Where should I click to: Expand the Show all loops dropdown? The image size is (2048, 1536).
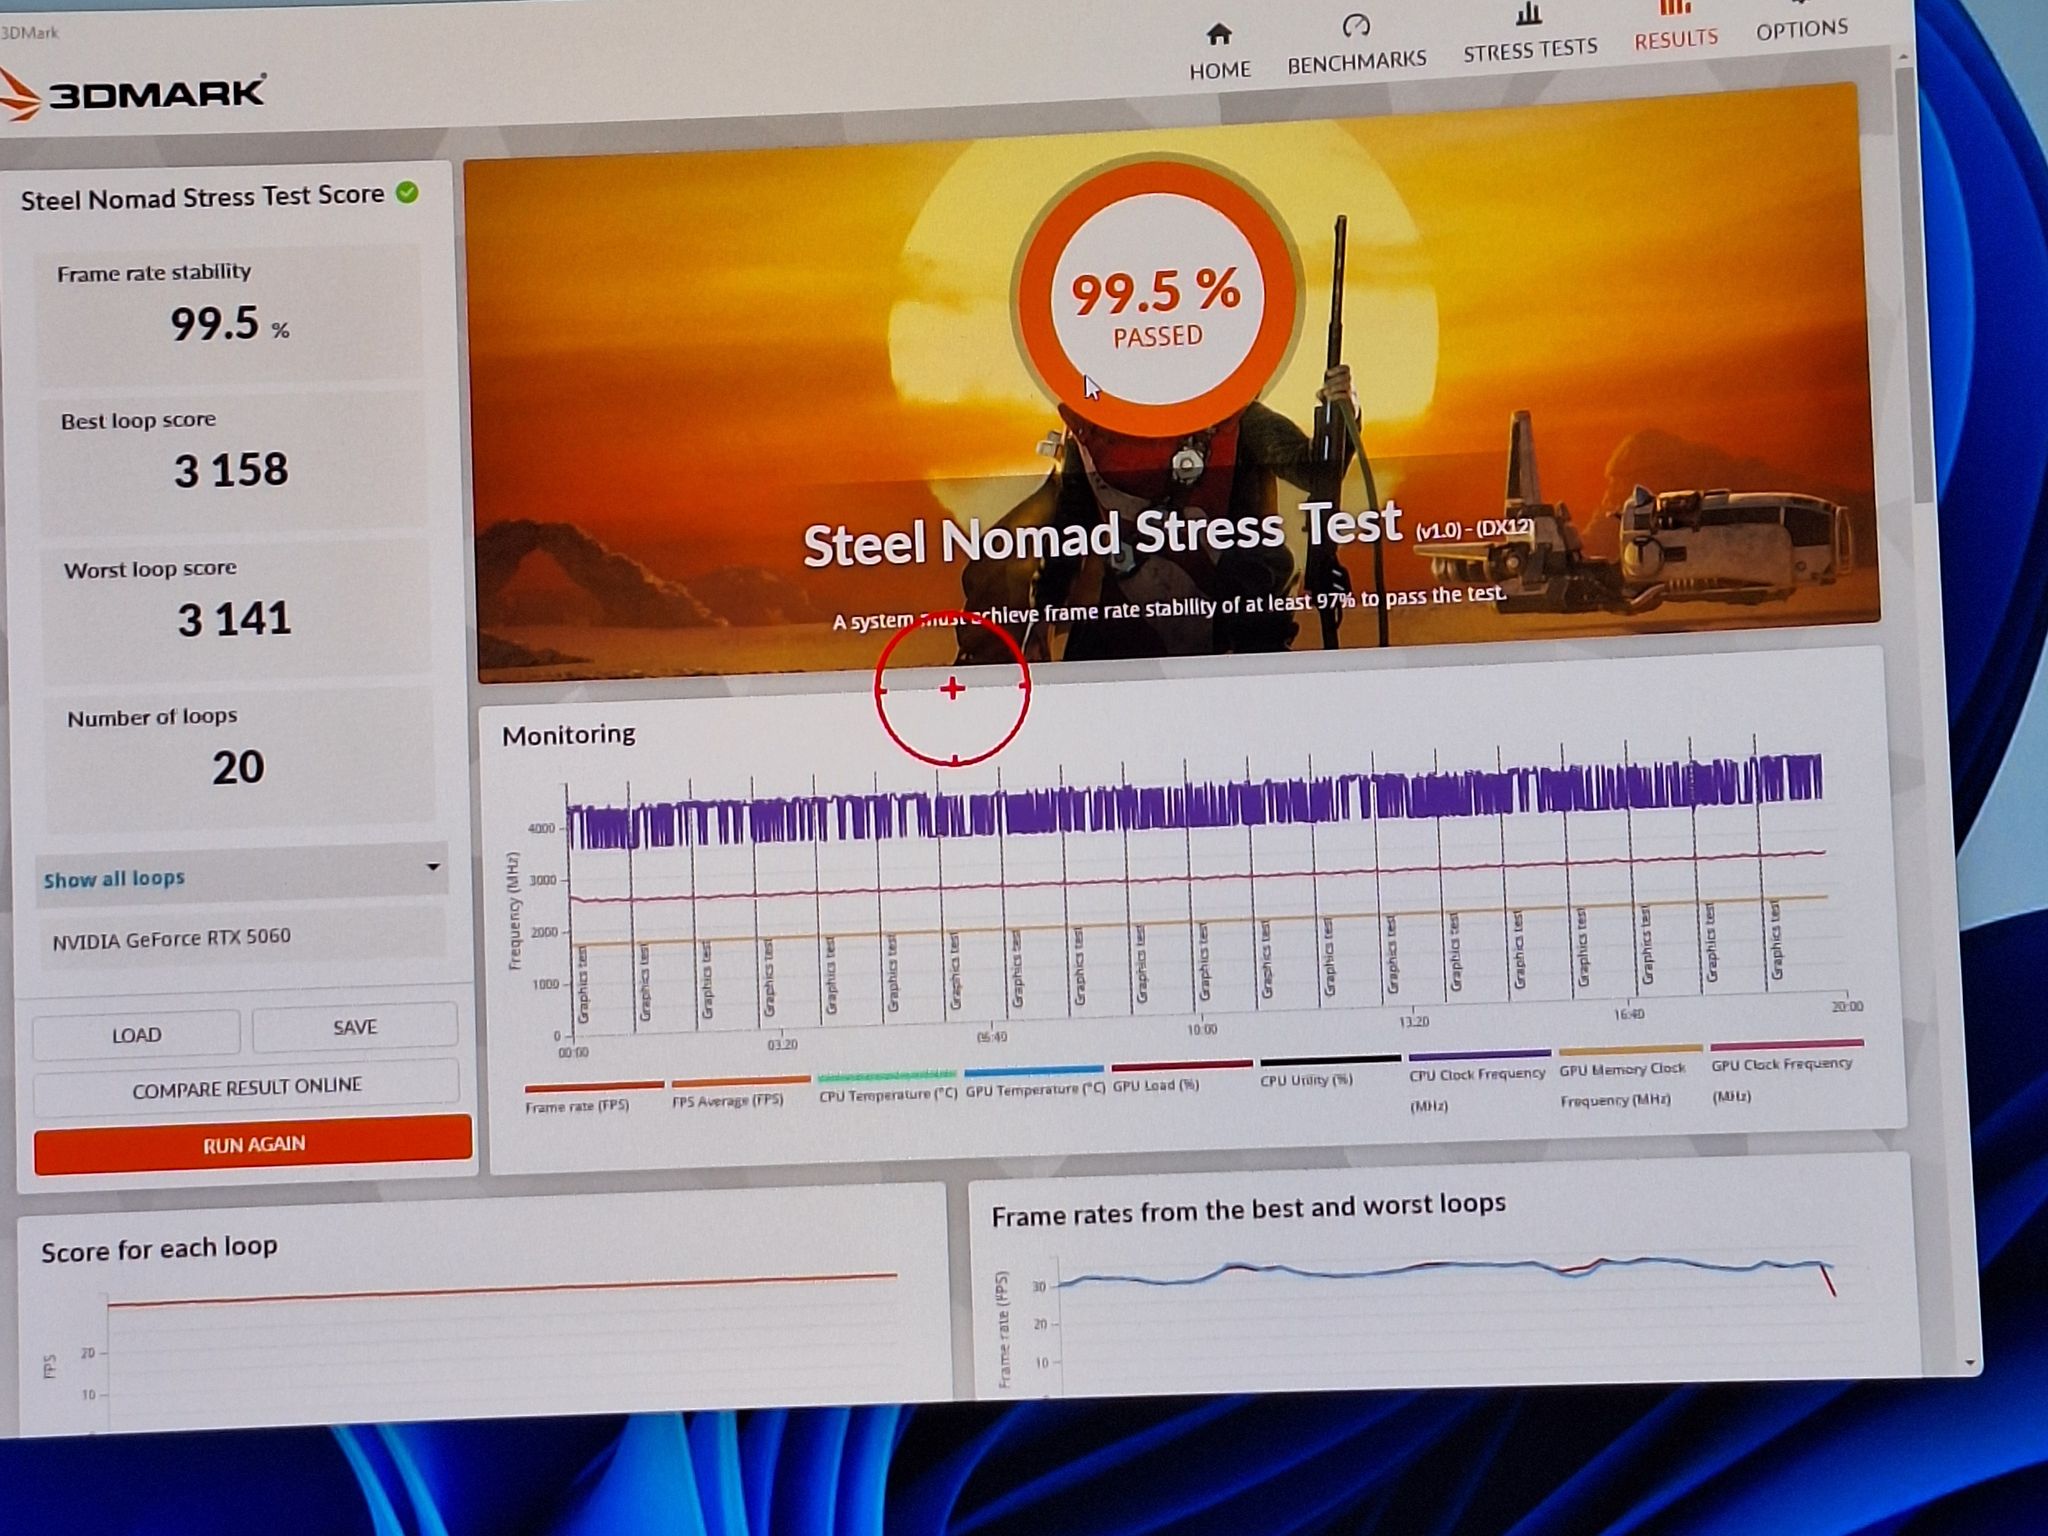[241, 877]
